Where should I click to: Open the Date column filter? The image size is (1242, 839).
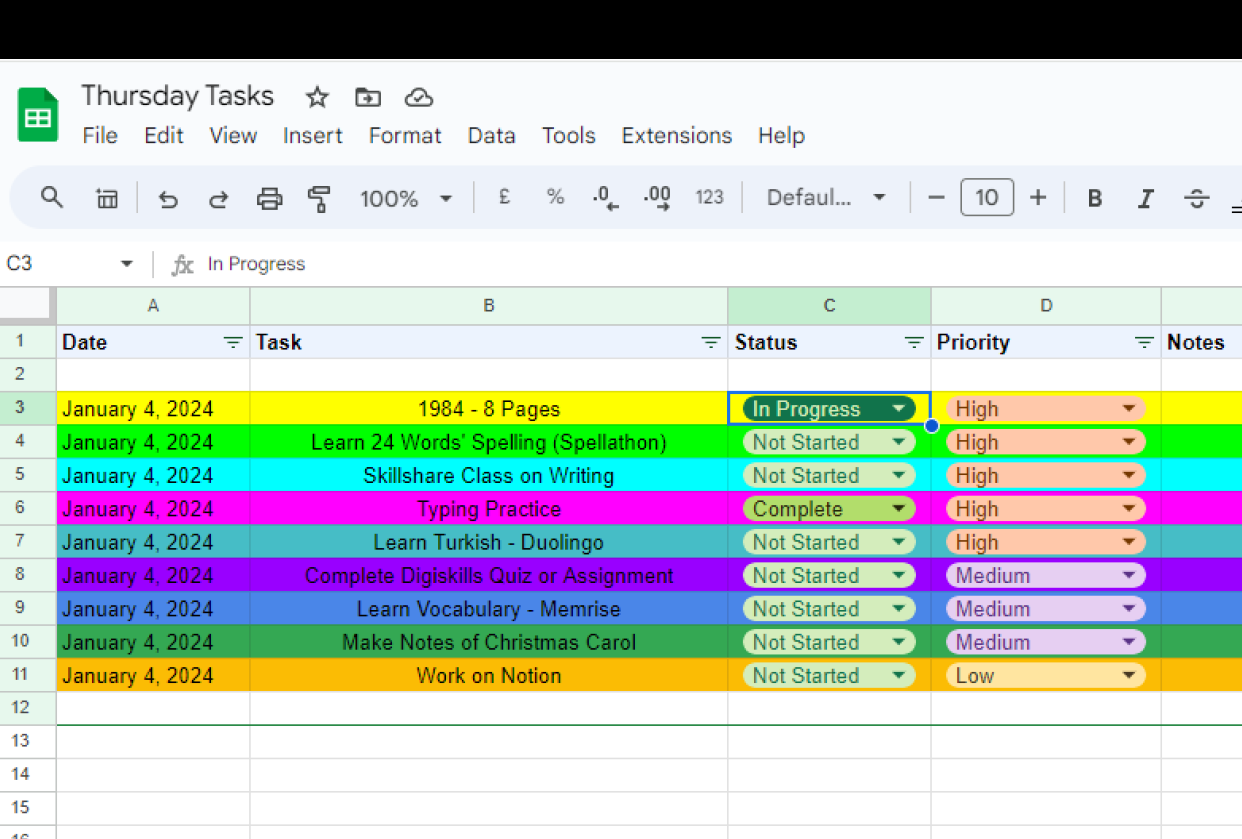coord(233,342)
